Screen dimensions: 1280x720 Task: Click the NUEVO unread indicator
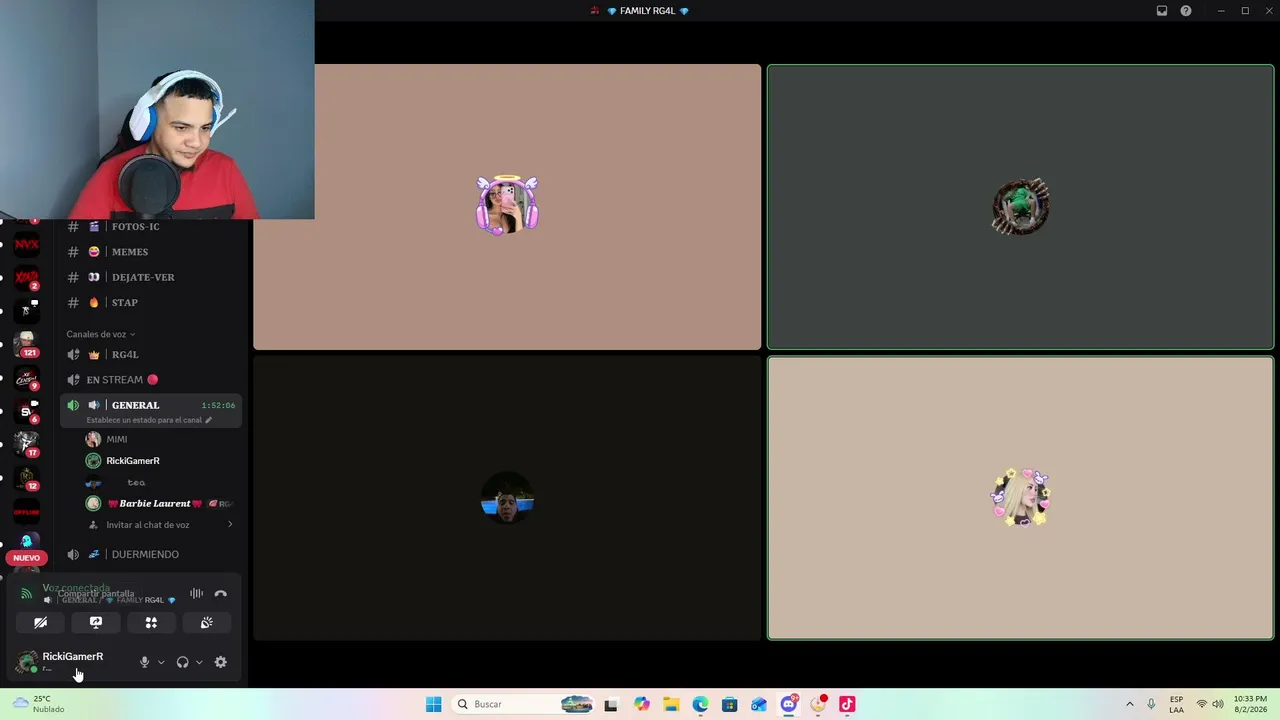tap(26, 558)
